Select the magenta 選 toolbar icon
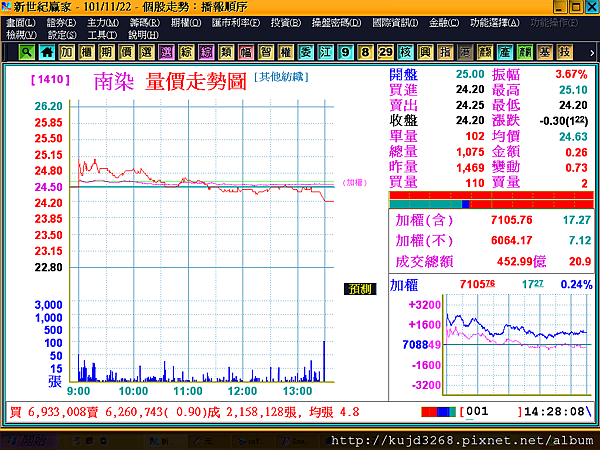 click(166, 52)
